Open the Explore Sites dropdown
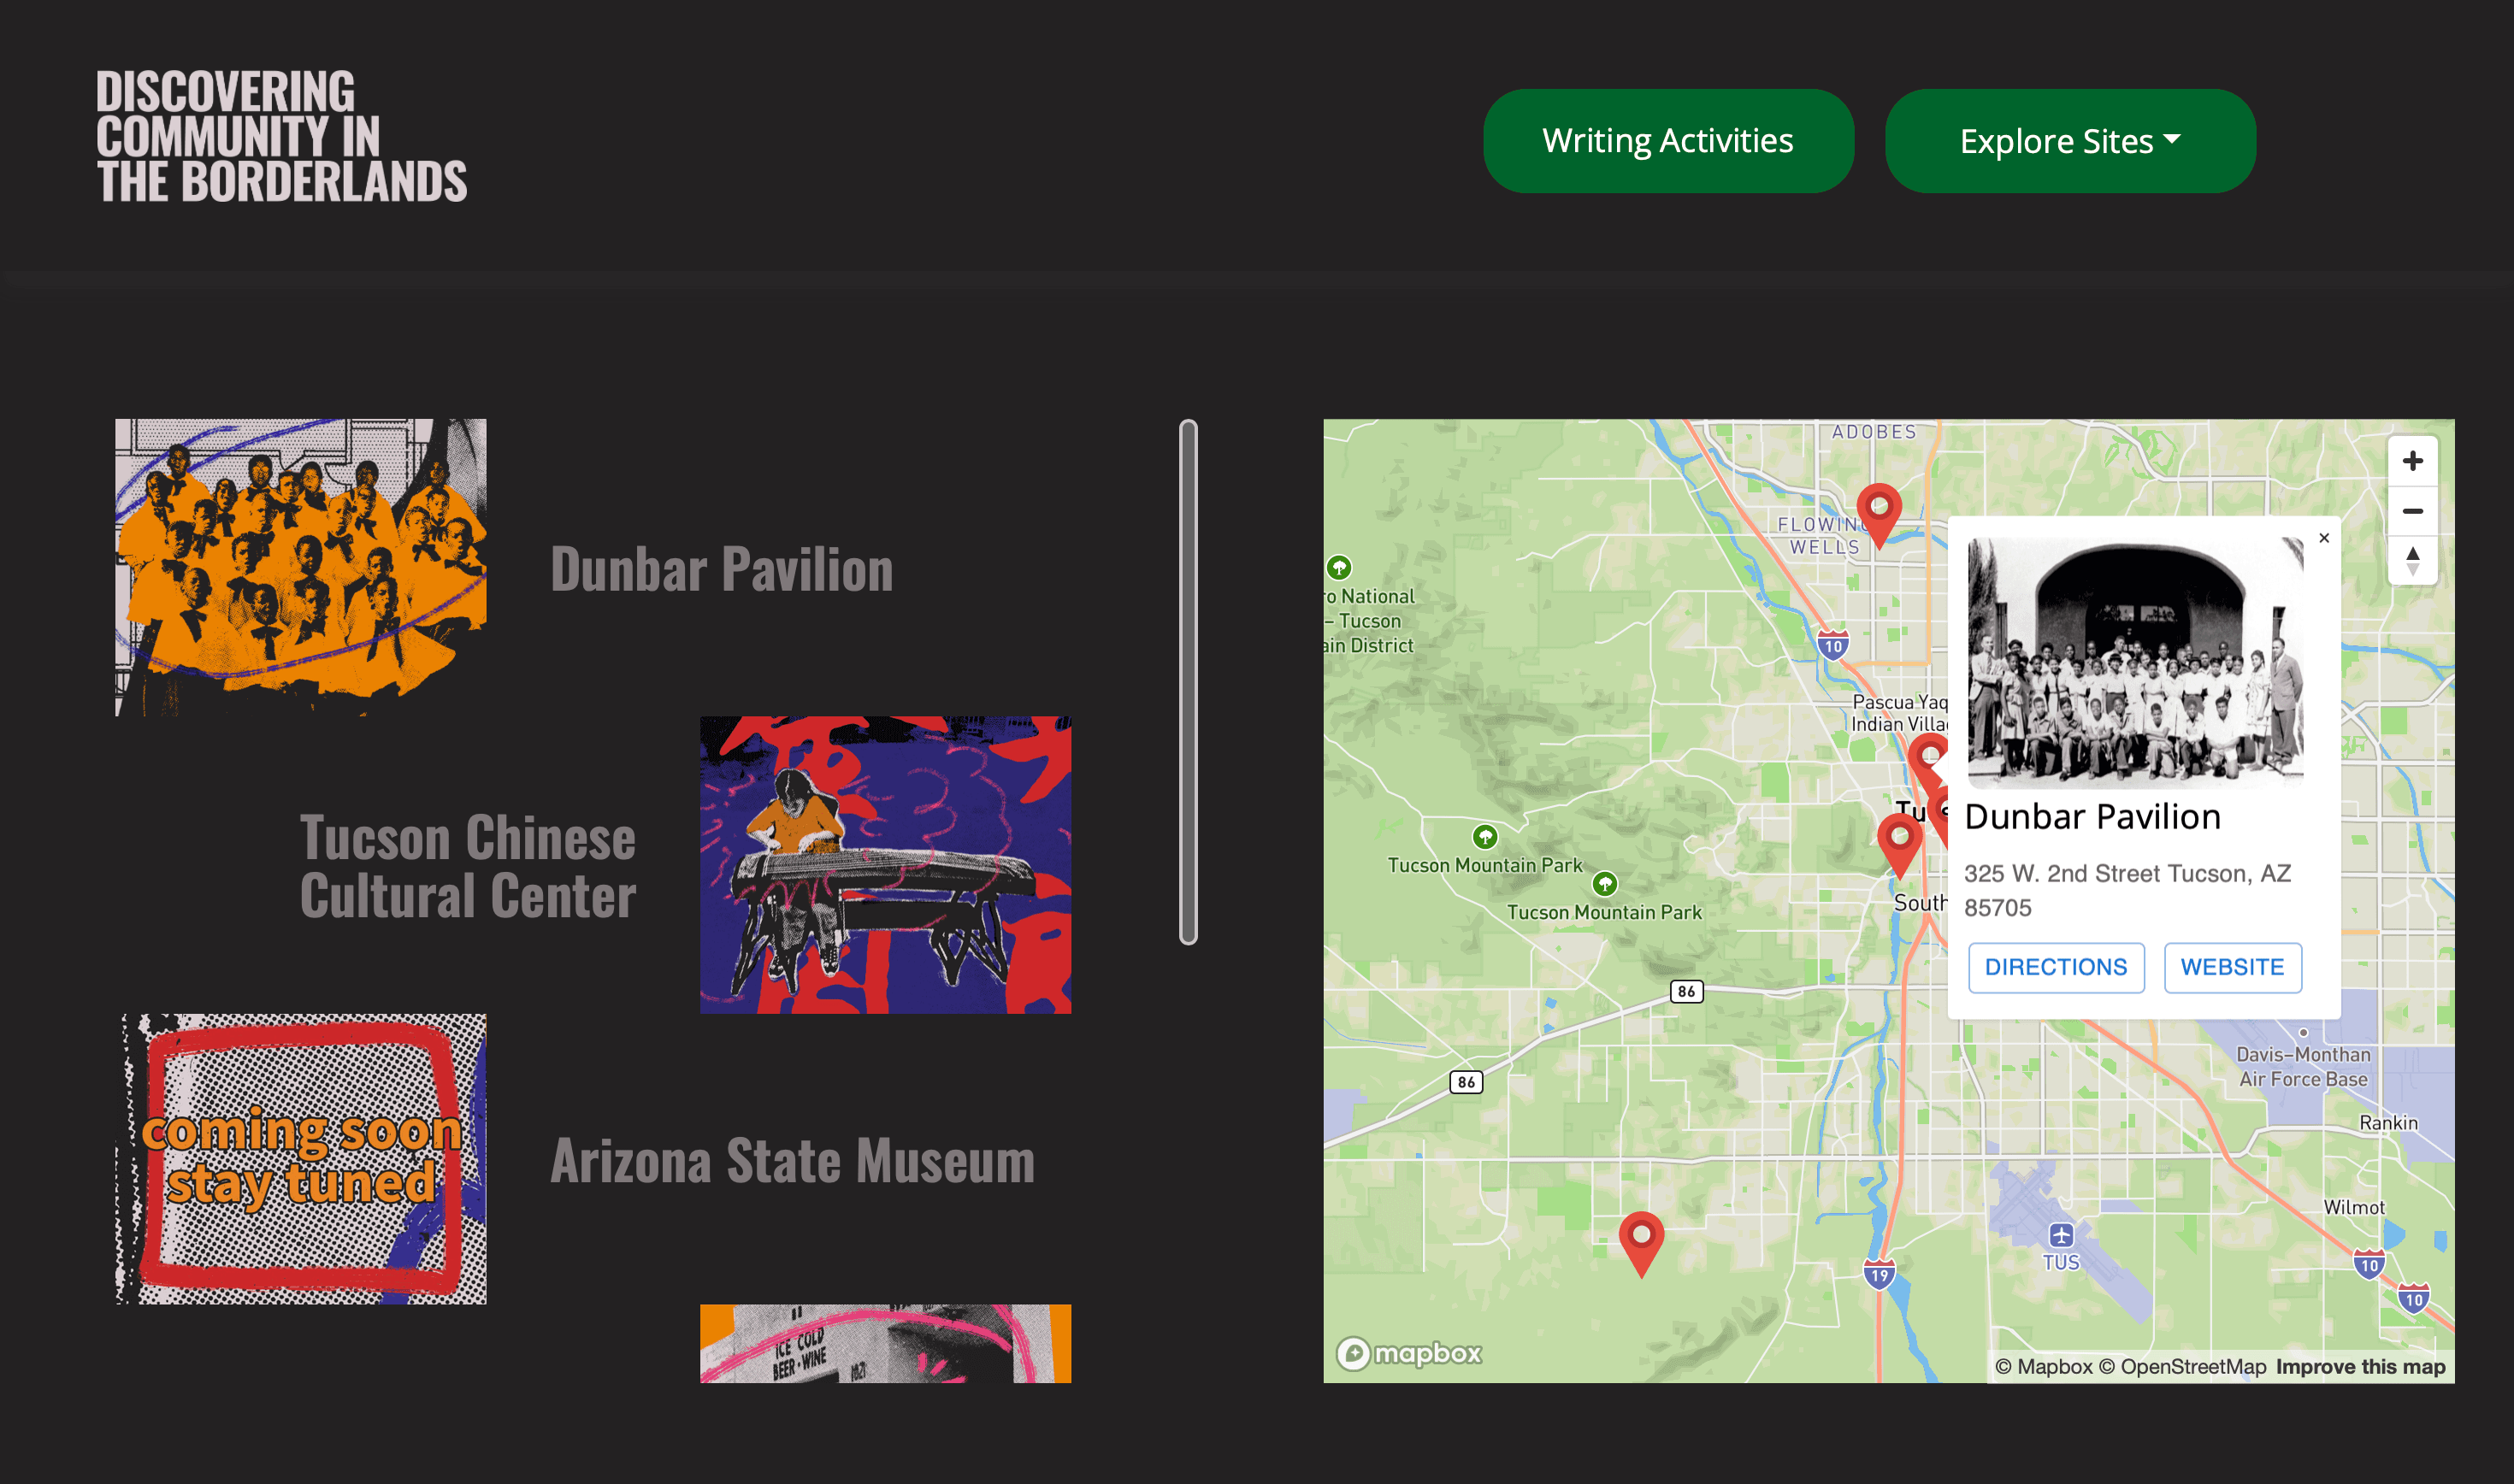Image resolution: width=2514 pixels, height=1484 pixels. (x=2069, y=141)
